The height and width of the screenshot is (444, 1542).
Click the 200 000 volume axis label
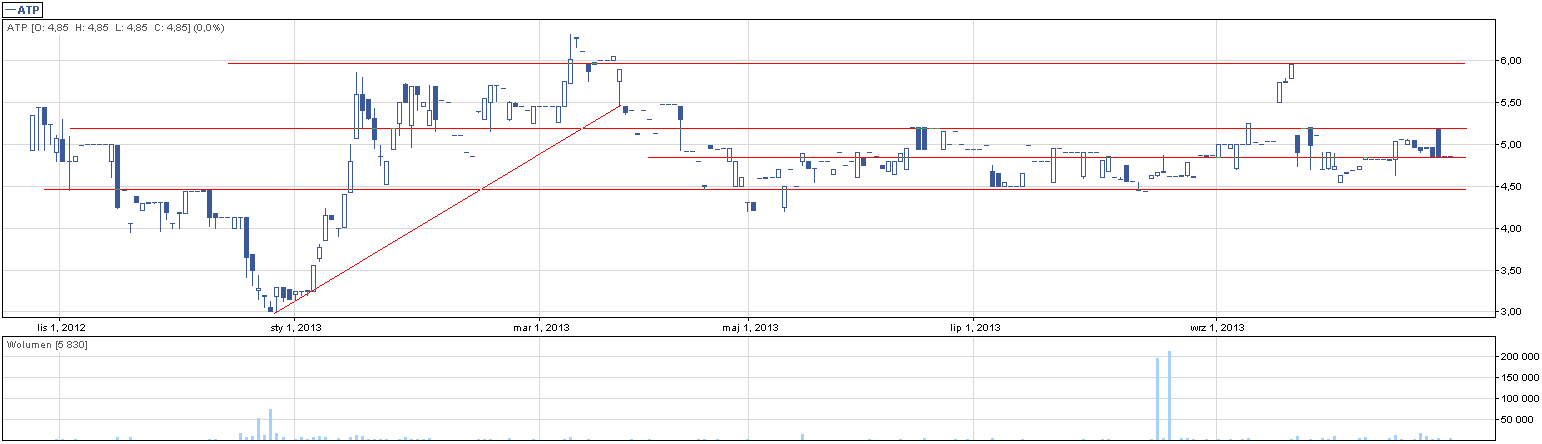click(x=1520, y=357)
